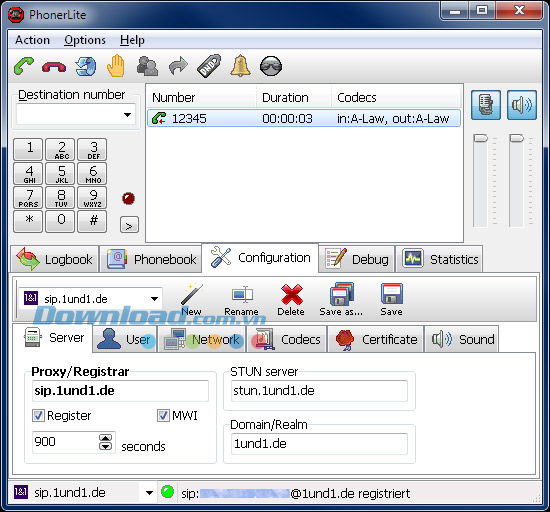Switch to the Logbook tab
This screenshot has width=550, height=512.
pos(54,259)
